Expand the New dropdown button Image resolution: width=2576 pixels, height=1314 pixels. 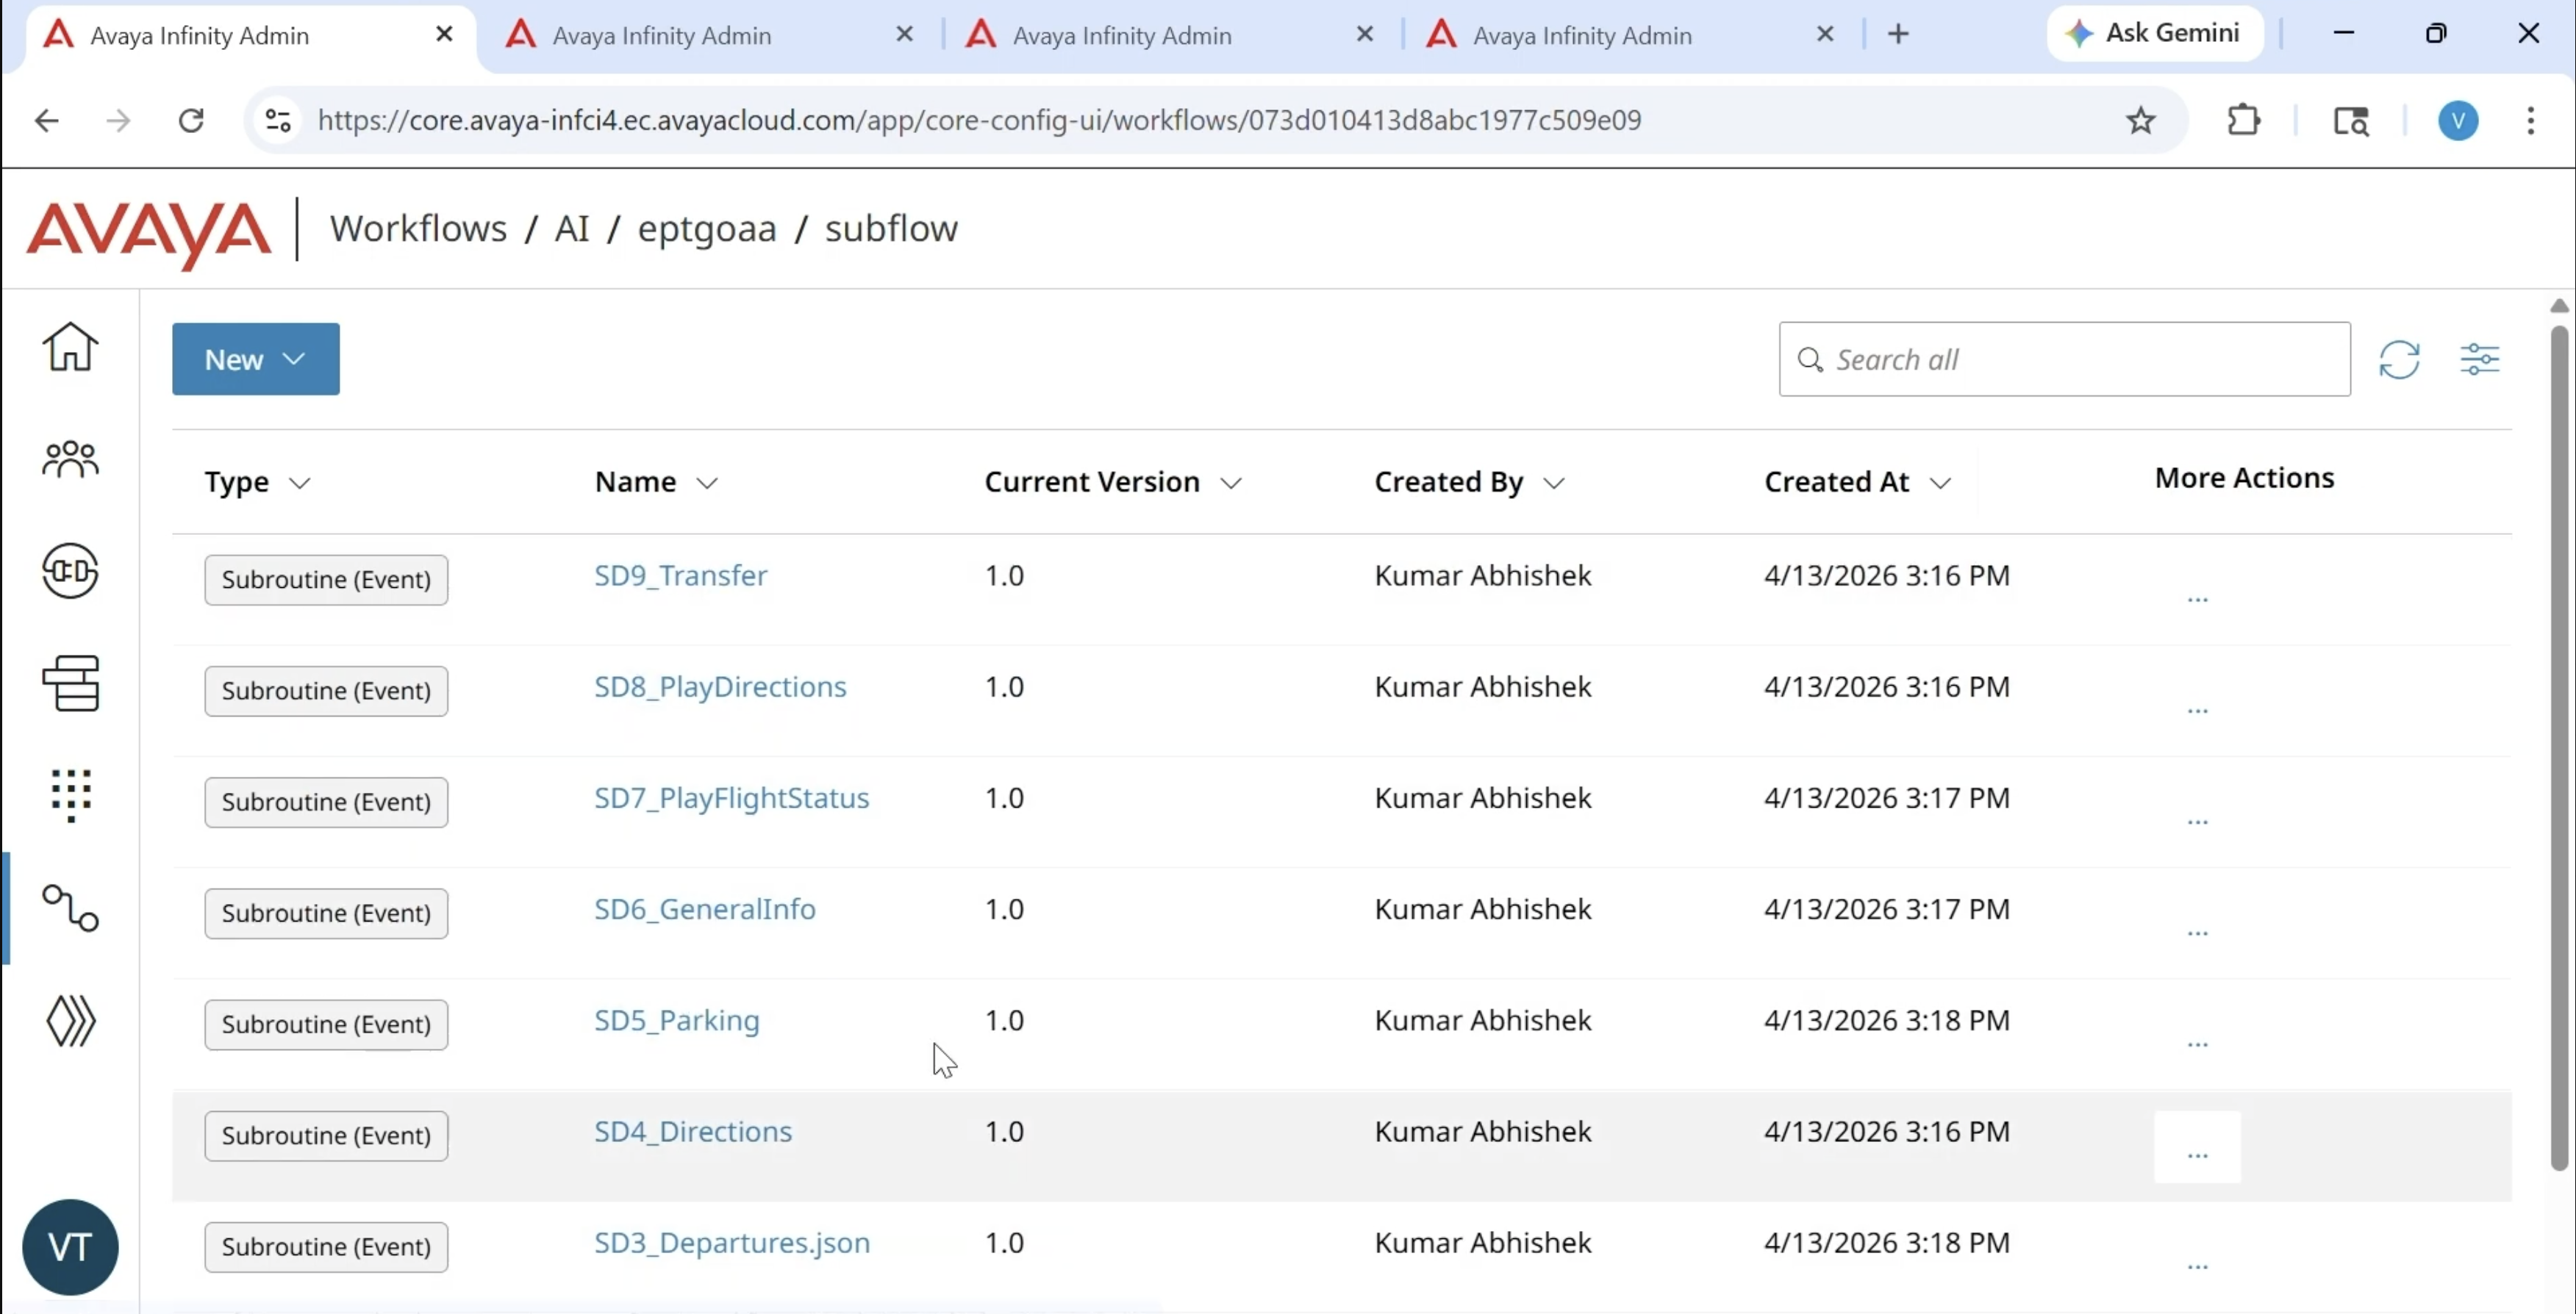256,359
